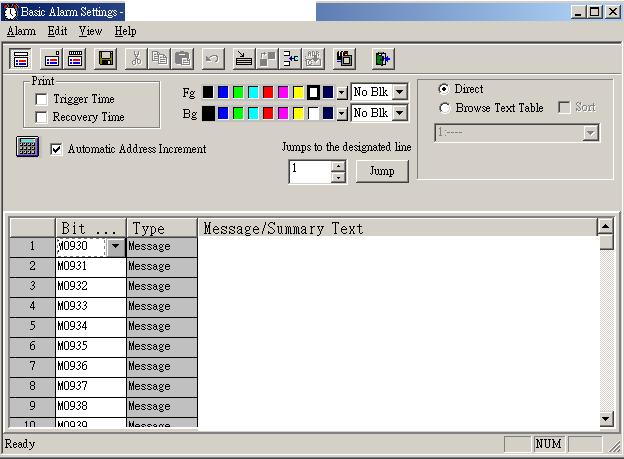Open the calculator keypad icon

coord(28,147)
